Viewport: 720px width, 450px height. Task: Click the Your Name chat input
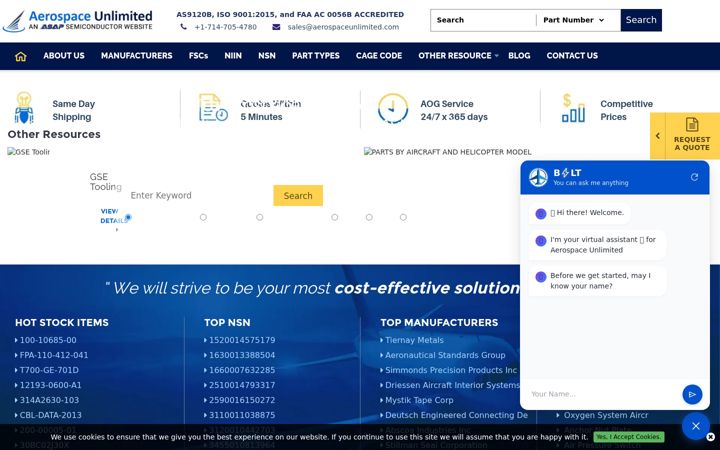click(602, 394)
